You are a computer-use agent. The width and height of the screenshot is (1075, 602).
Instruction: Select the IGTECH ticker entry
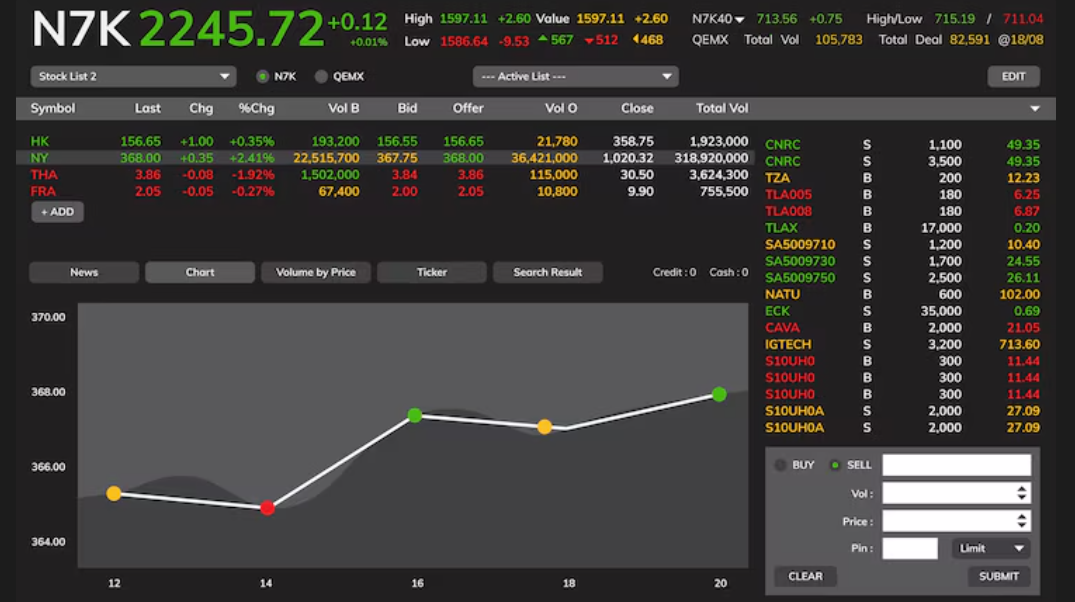[x=902, y=344]
